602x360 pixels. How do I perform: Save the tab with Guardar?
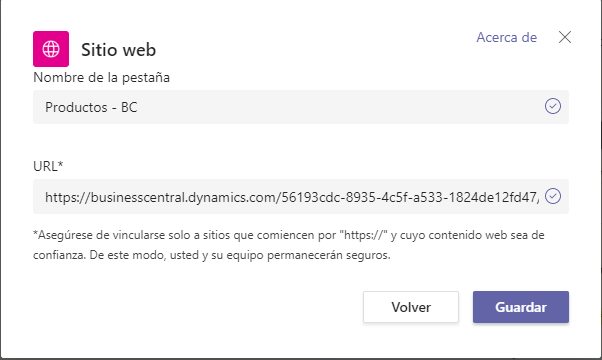tap(521, 307)
